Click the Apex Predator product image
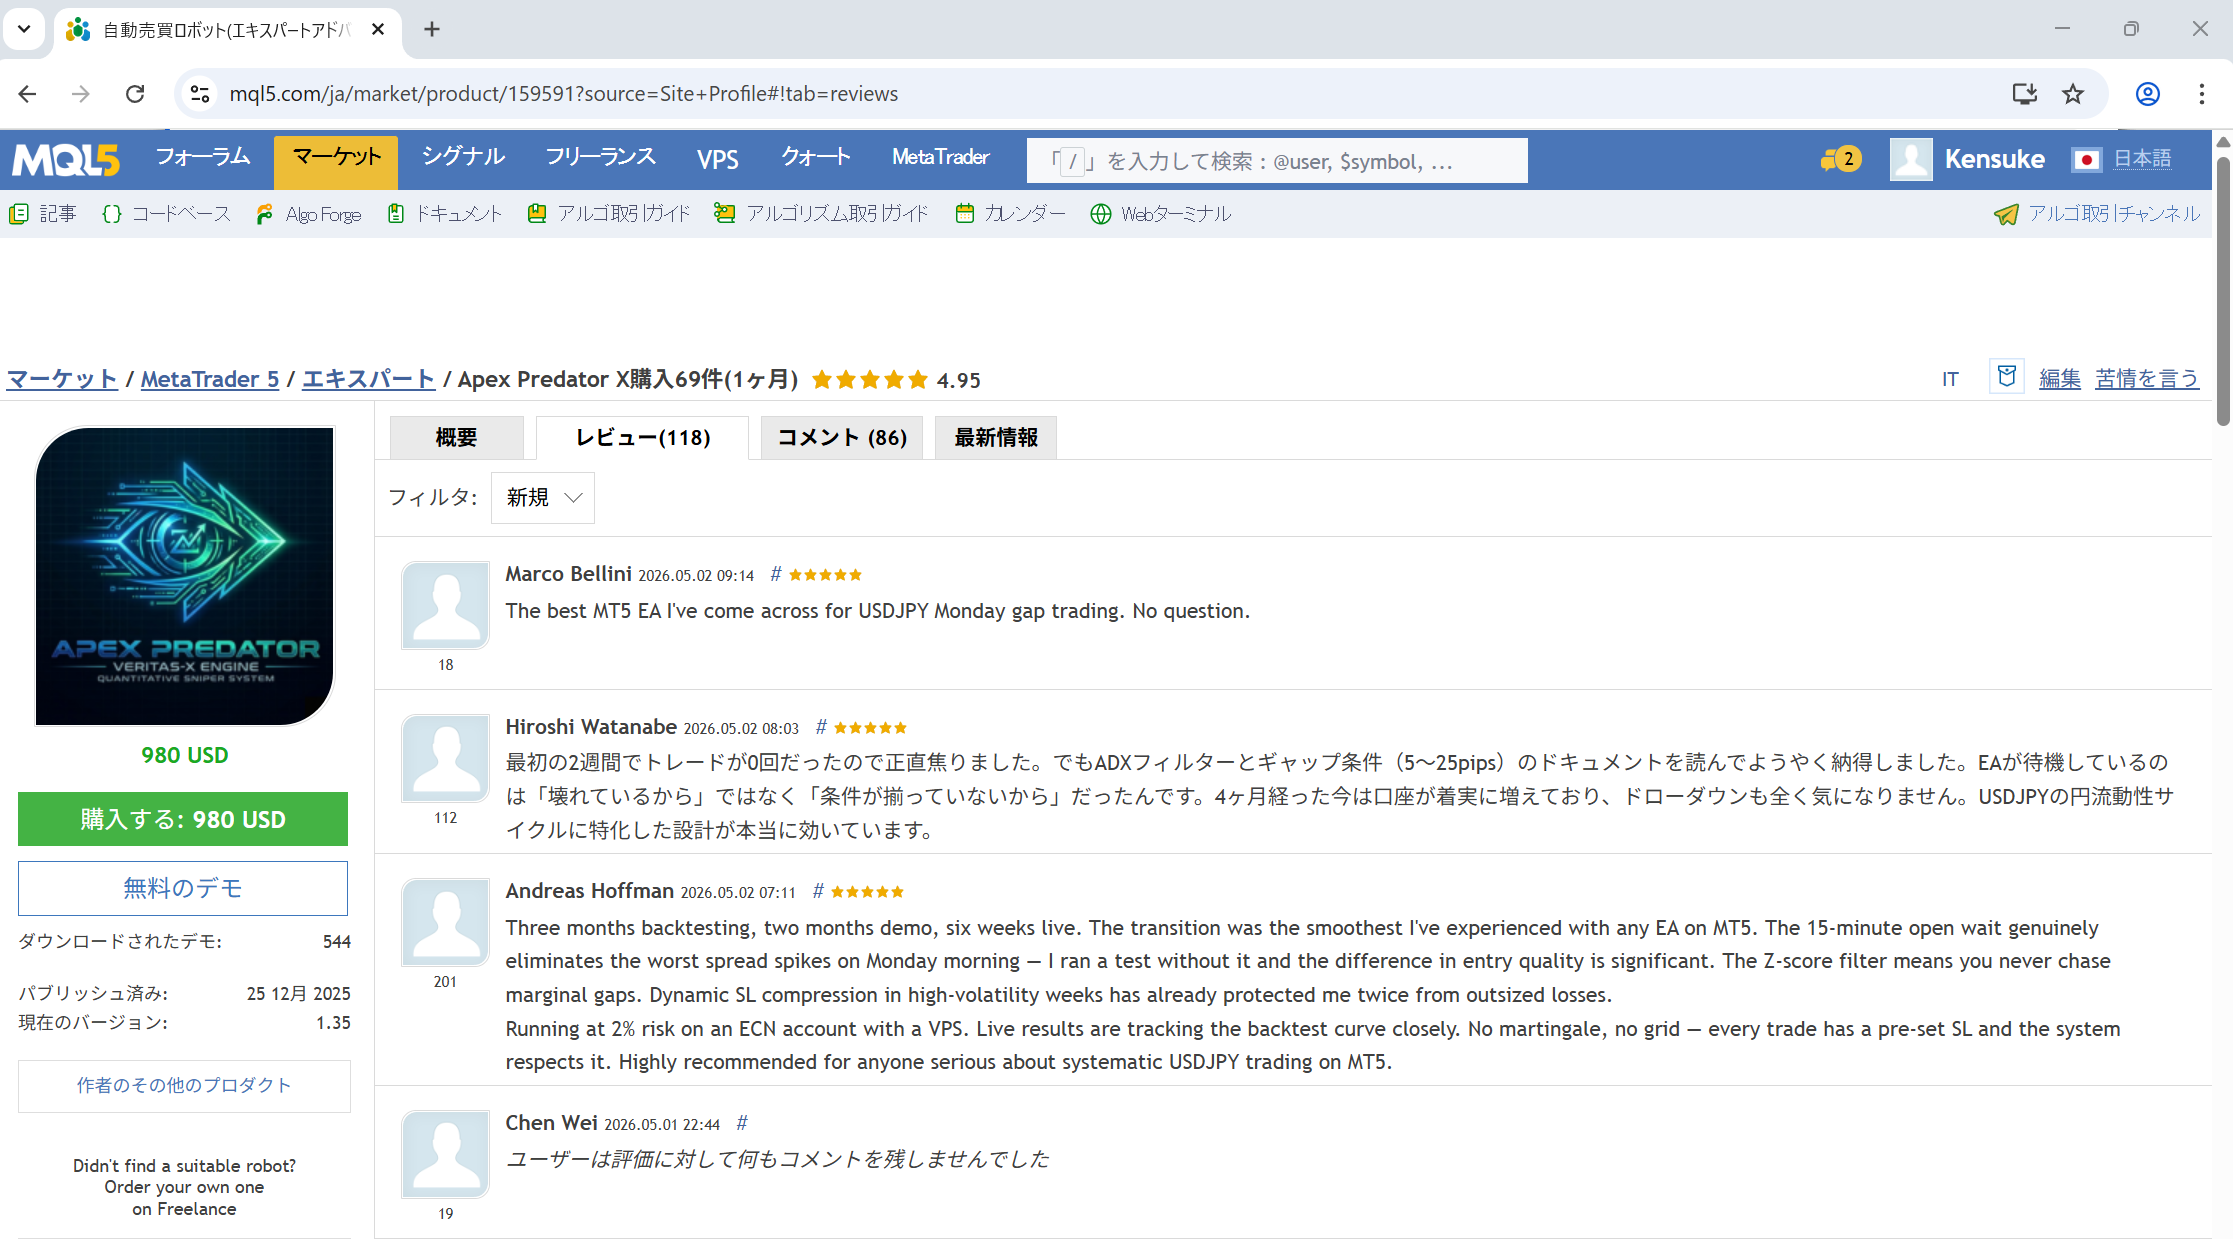 184,576
